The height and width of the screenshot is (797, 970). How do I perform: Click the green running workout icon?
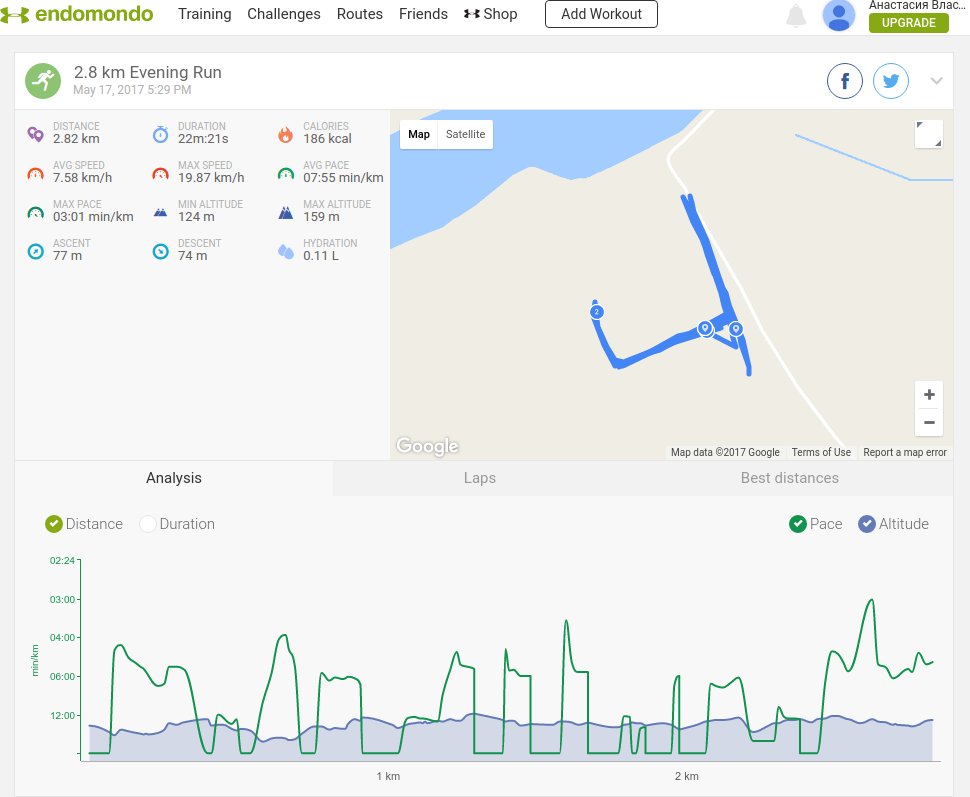click(x=43, y=81)
